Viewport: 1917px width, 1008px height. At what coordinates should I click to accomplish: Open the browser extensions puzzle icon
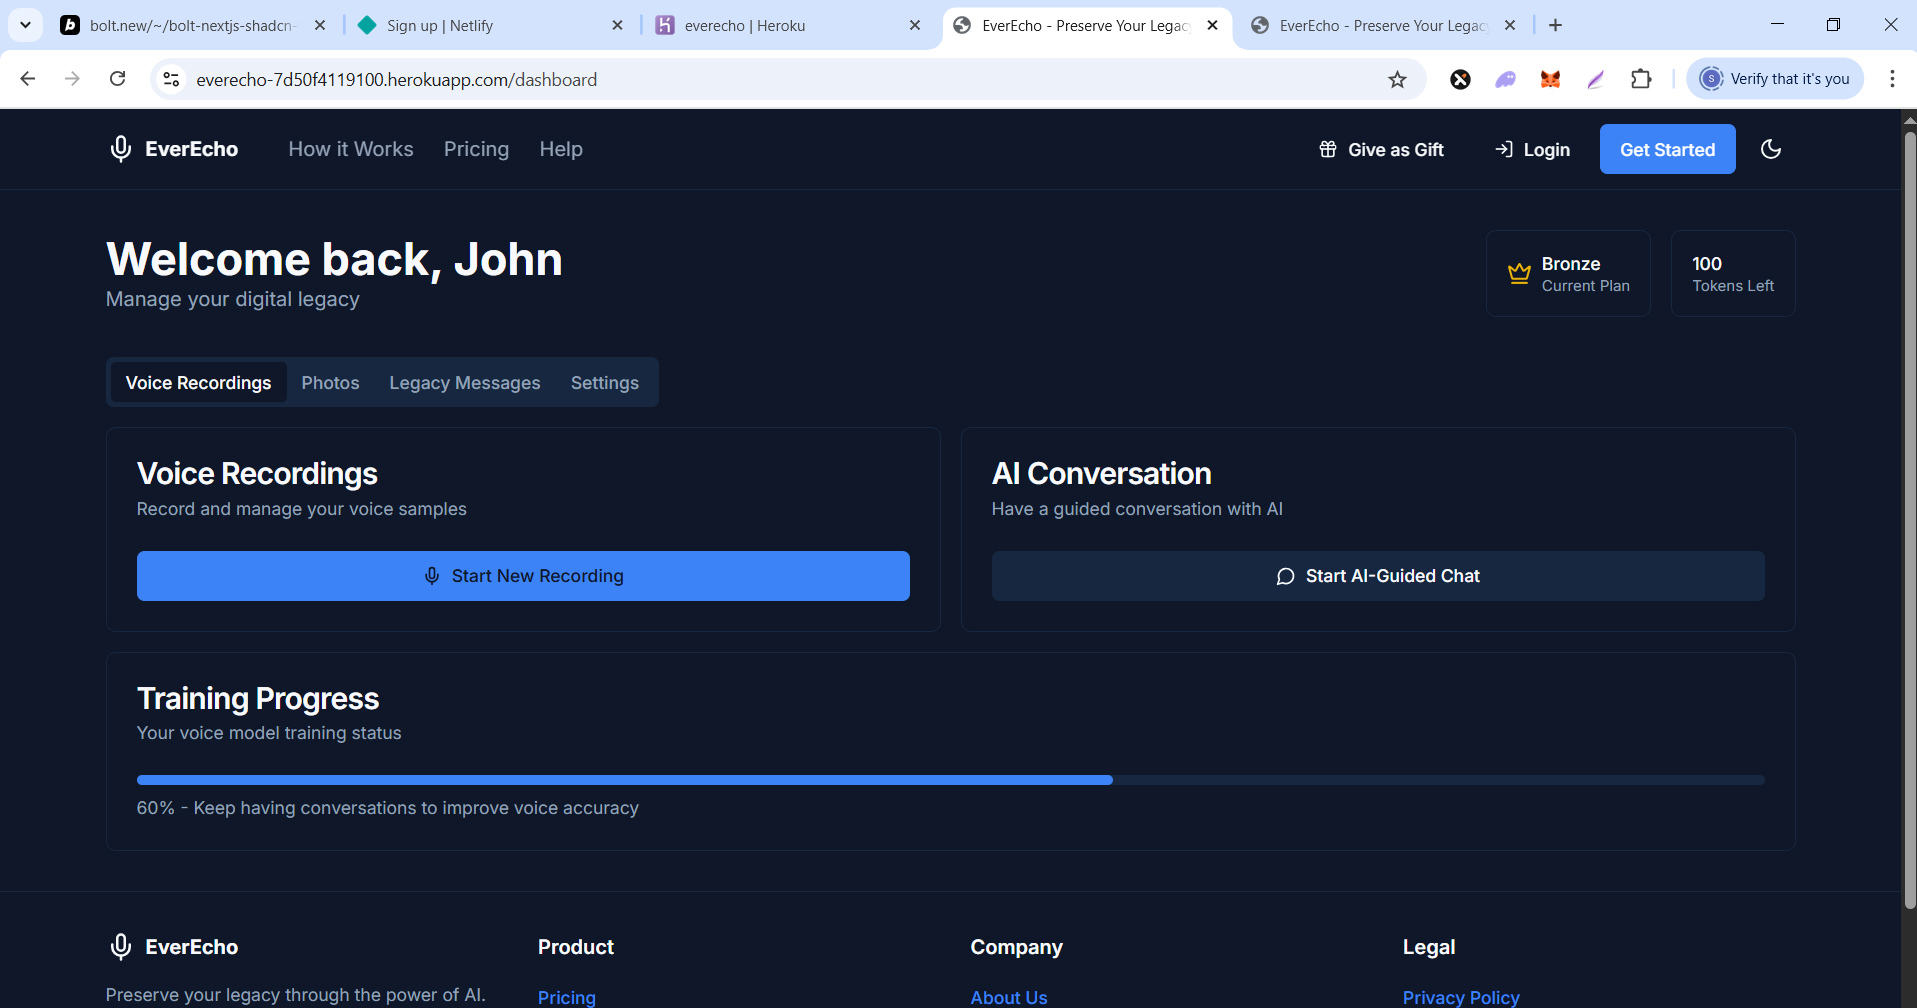coord(1641,79)
